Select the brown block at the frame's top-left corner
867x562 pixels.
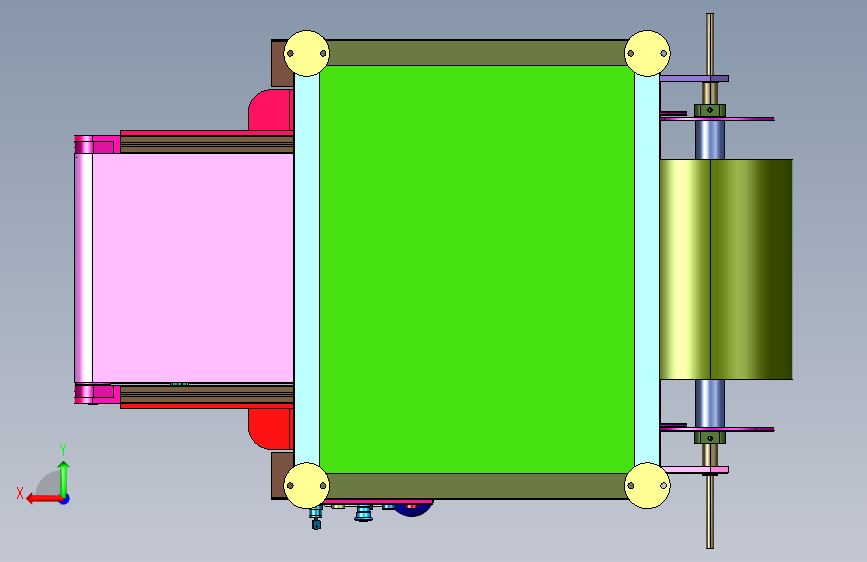pyautogui.click(x=282, y=63)
